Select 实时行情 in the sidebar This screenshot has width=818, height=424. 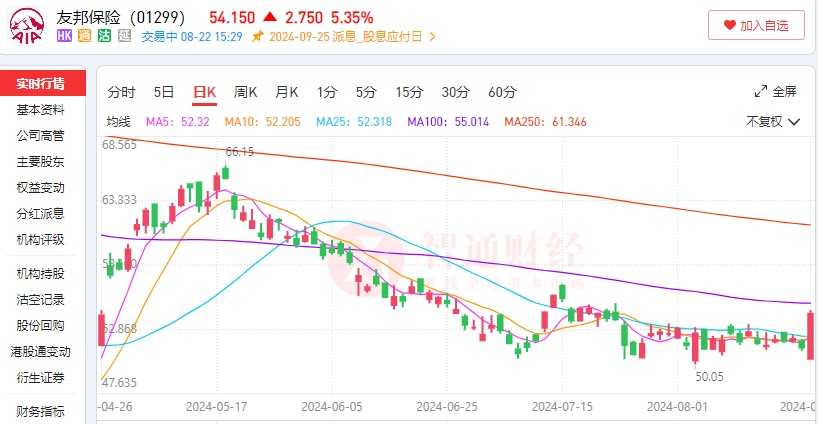click(x=41, y=83)
